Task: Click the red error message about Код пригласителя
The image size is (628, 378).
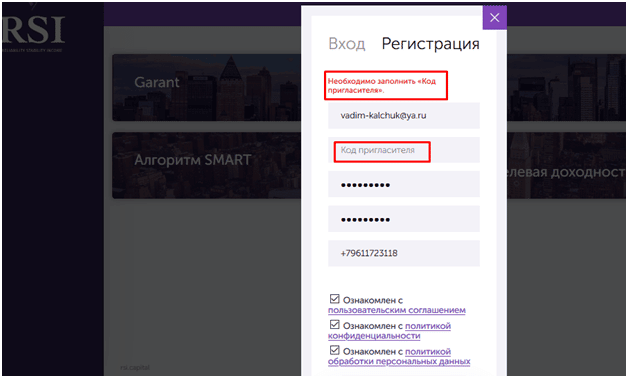Action: pos(382,86)
